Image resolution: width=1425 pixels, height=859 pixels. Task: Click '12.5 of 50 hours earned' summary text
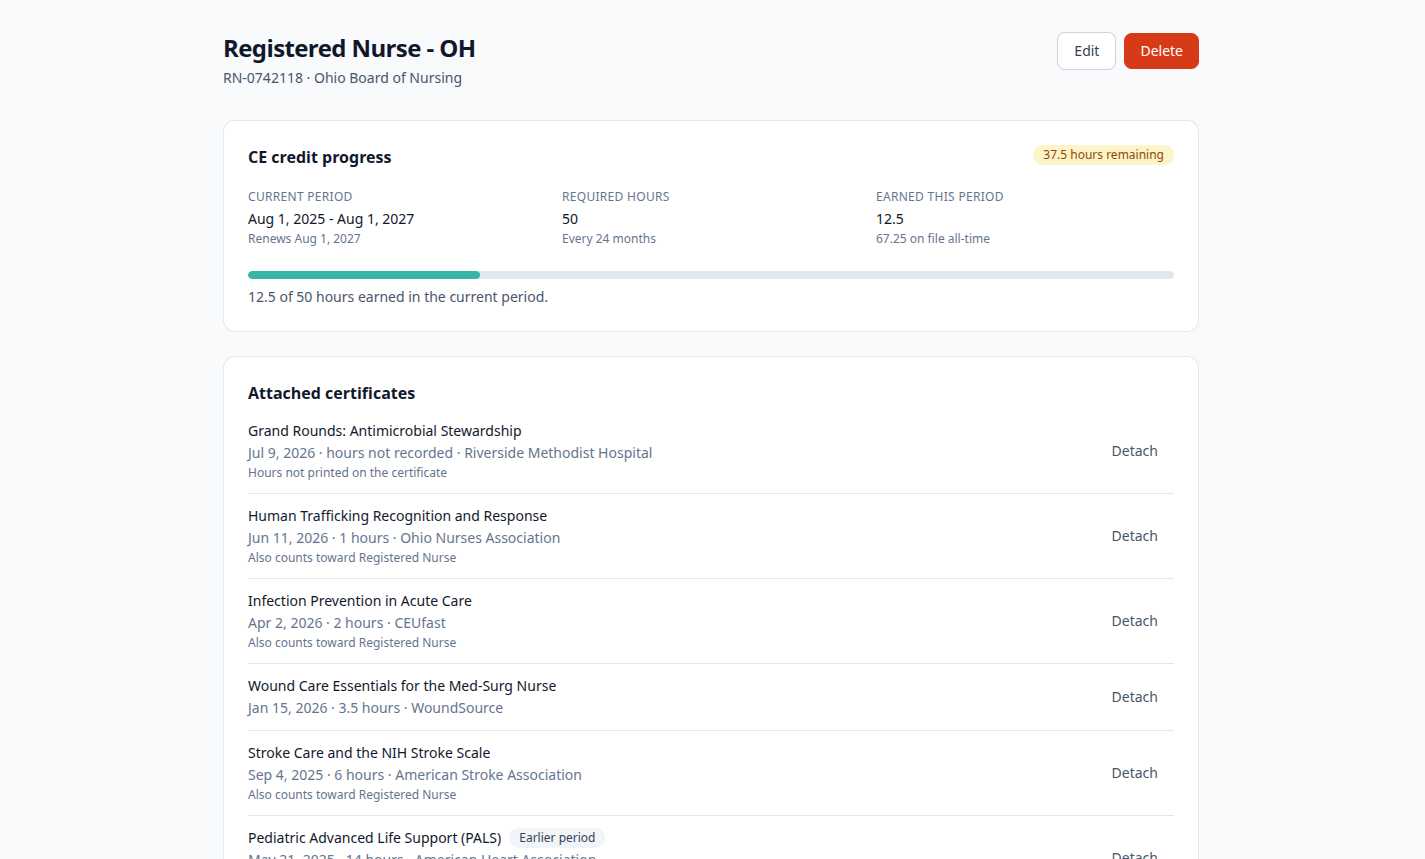click(398, 297)
